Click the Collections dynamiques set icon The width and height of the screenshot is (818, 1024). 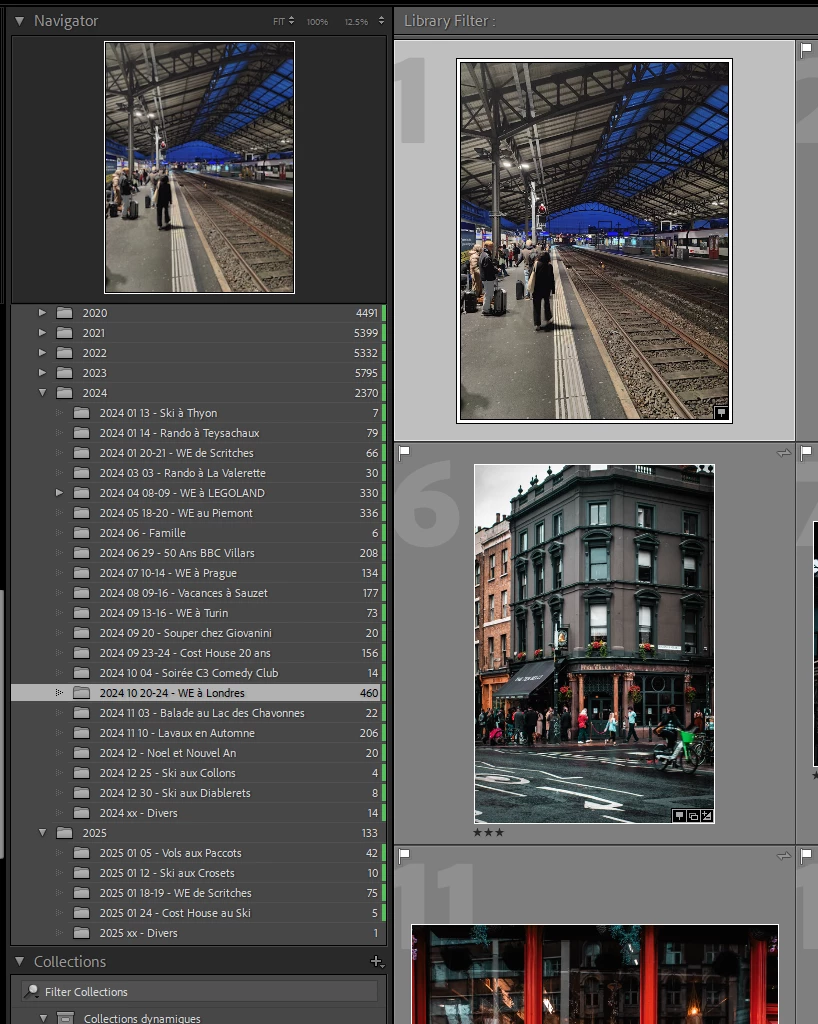(x=65, y=1018)
